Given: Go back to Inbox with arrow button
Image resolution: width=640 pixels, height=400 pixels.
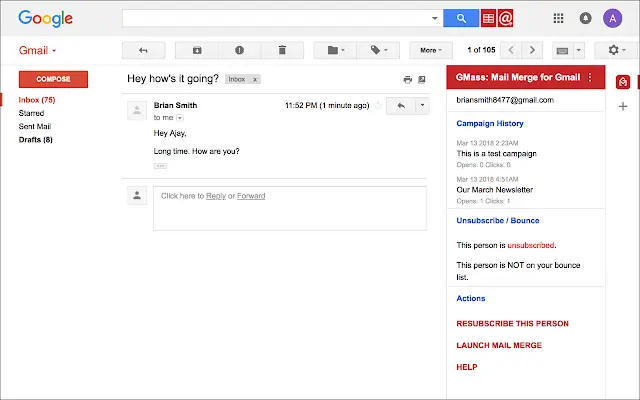Looking at the screenshot, I should point(143,50).
